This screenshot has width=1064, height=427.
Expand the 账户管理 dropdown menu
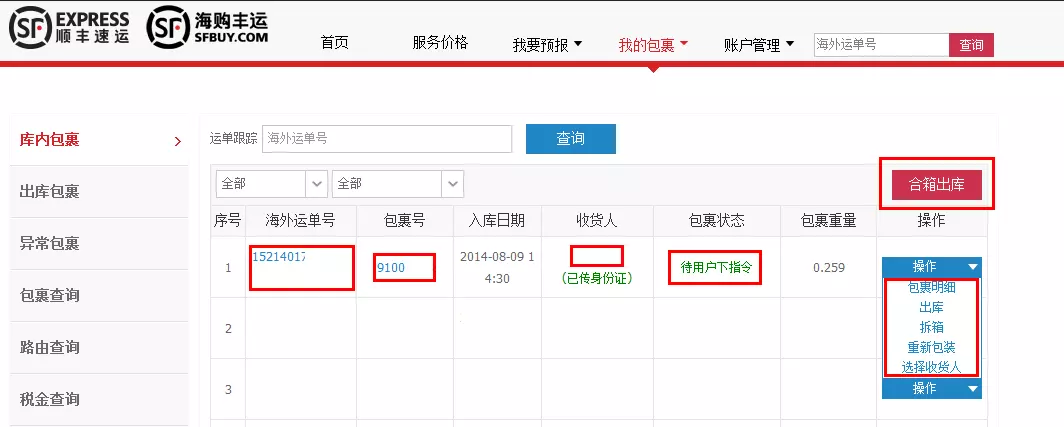pyautogui.click(x=759, y=45)
